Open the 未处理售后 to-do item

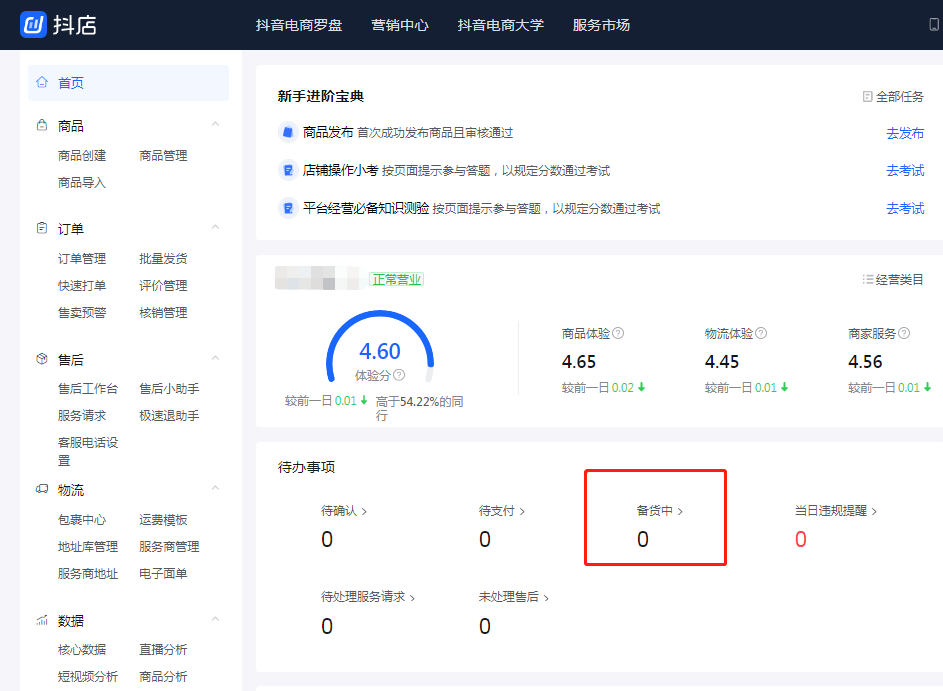tap(514, 597)
